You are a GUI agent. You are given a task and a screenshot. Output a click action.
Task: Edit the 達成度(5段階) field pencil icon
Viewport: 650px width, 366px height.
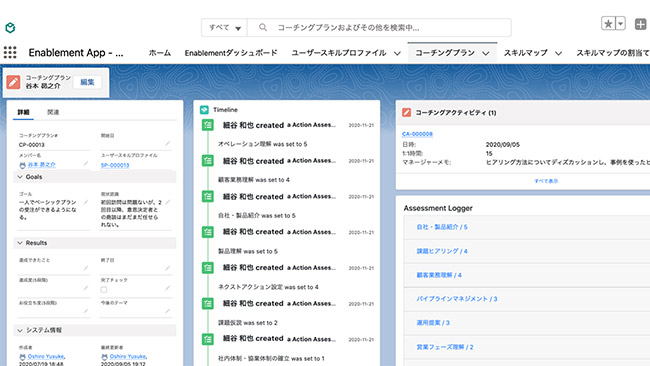pyautogui.click(x=86, y=288)
